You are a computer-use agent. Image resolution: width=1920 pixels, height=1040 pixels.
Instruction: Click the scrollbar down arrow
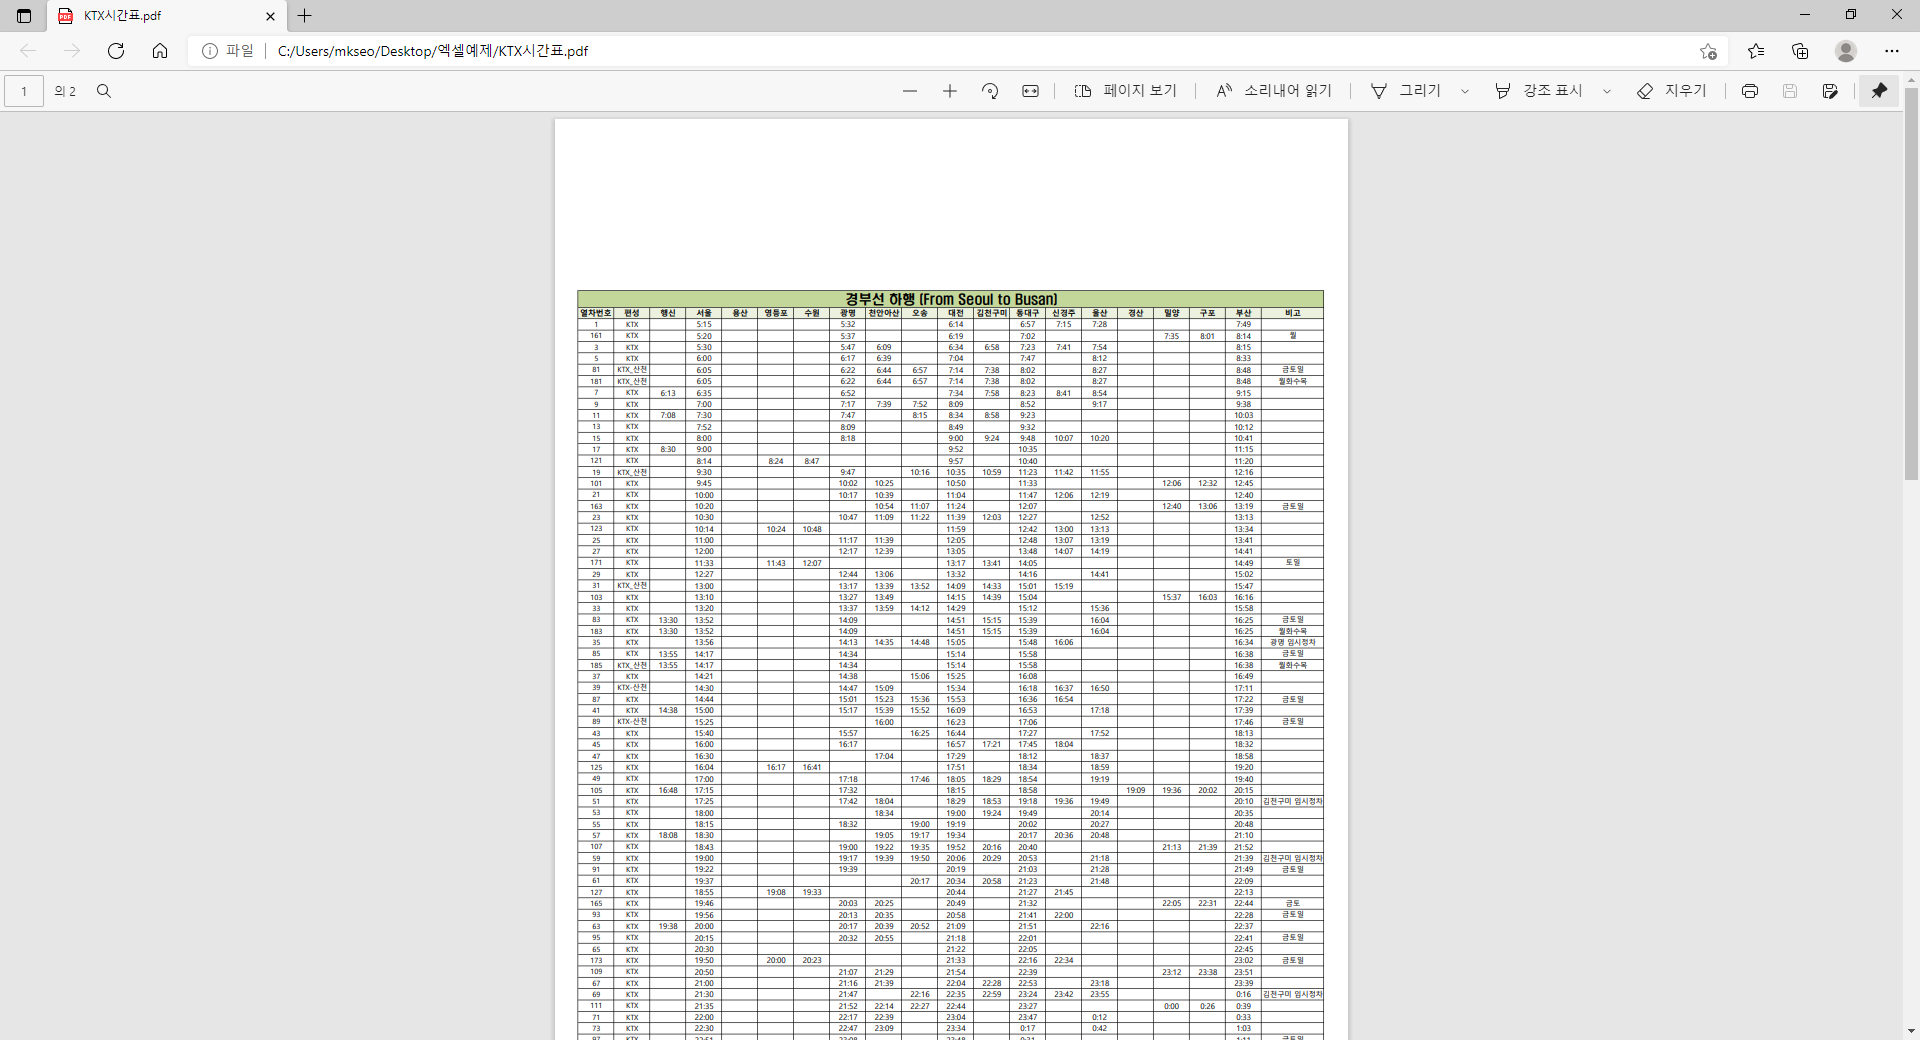click(x=1911, y=1031)
